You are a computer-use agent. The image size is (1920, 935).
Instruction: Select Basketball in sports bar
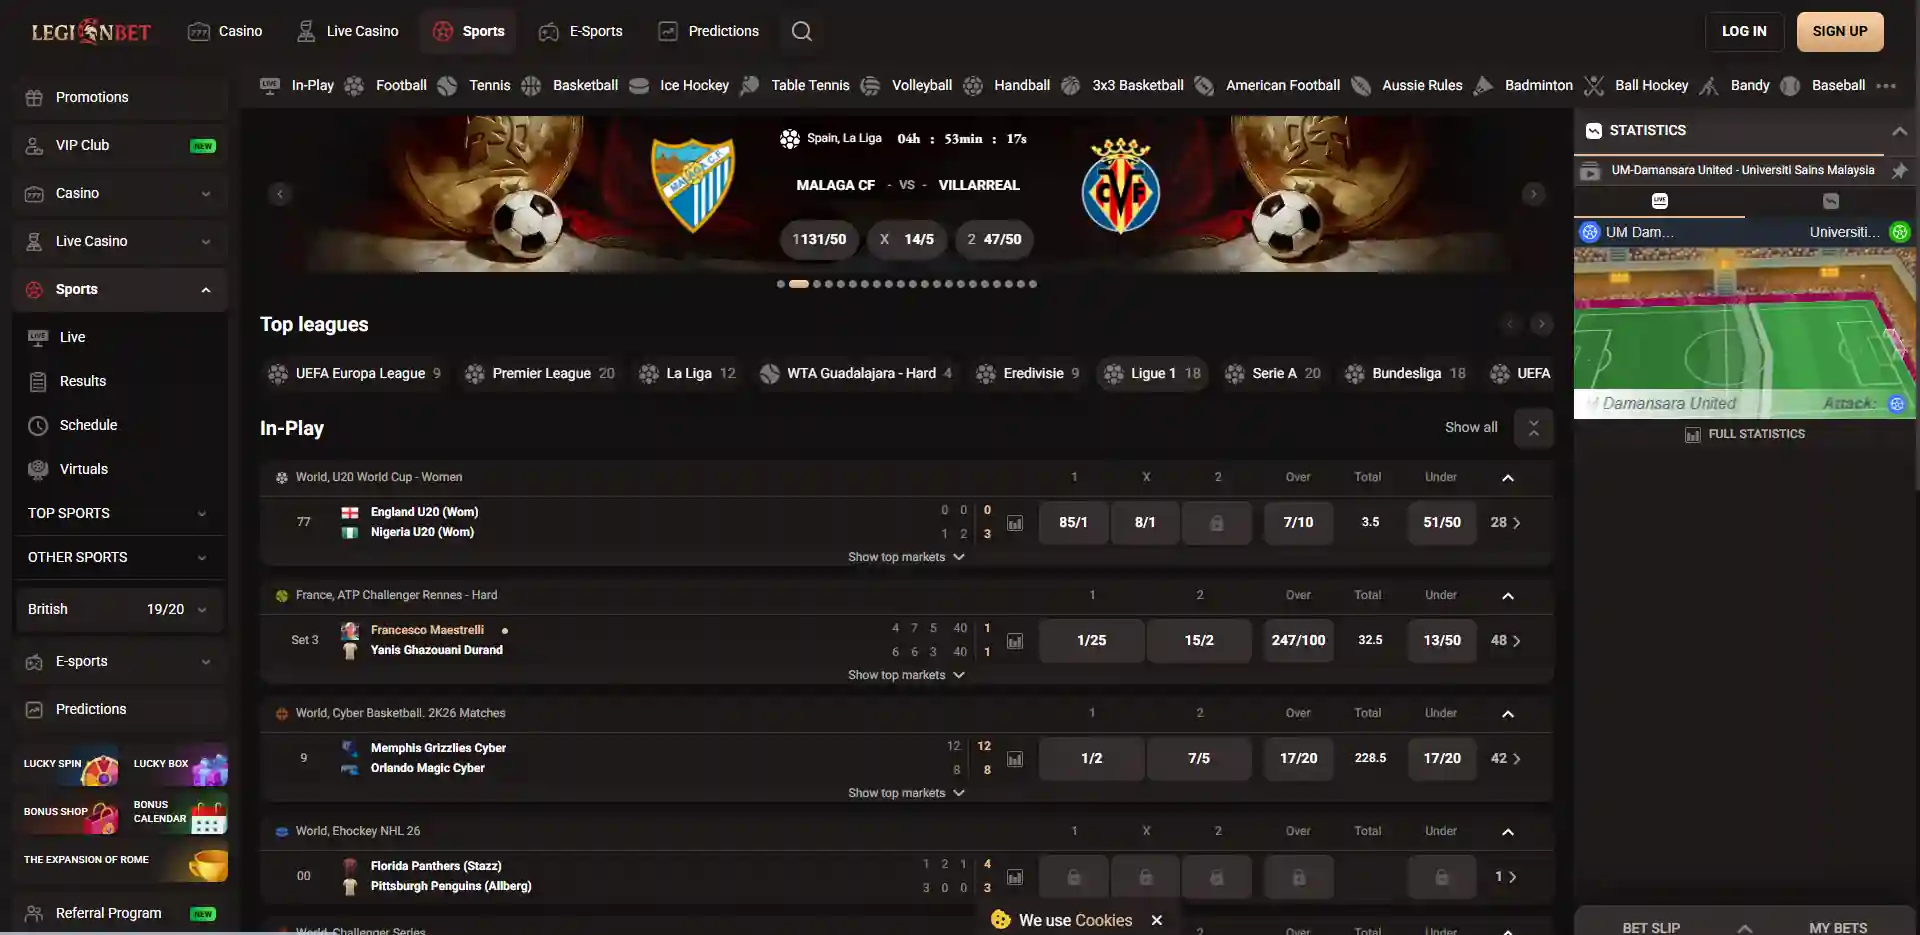point(569,86)
